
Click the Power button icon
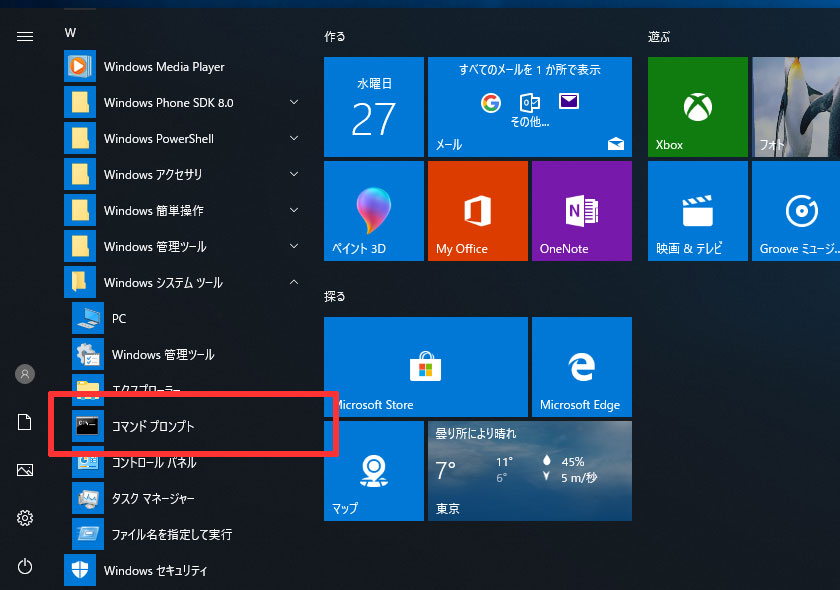[x=25, y=566]
